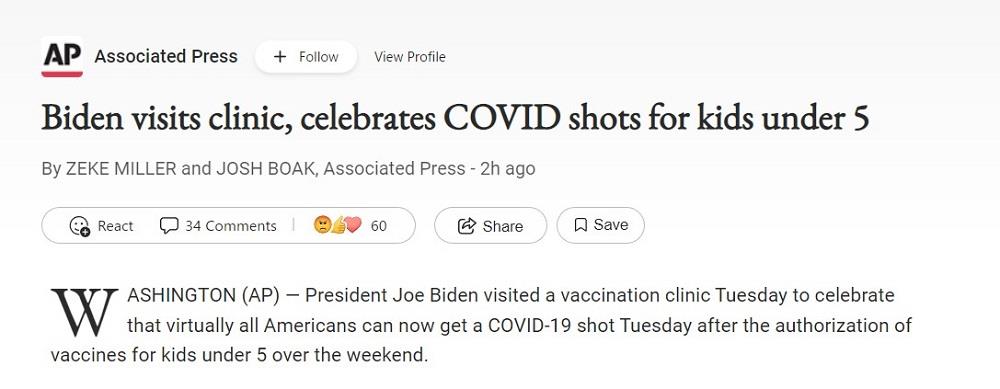Click the thumbs up reaction emoji

(339, 225)
